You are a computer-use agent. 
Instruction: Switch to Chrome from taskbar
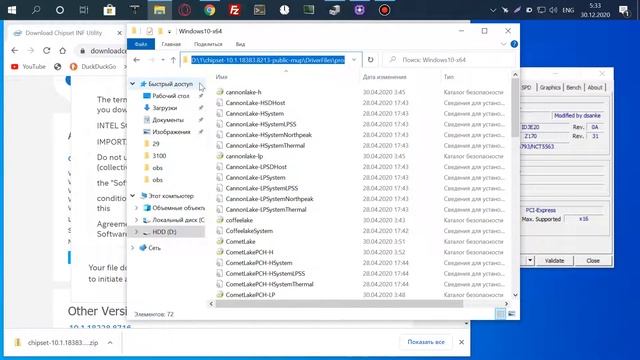[210, 10]
